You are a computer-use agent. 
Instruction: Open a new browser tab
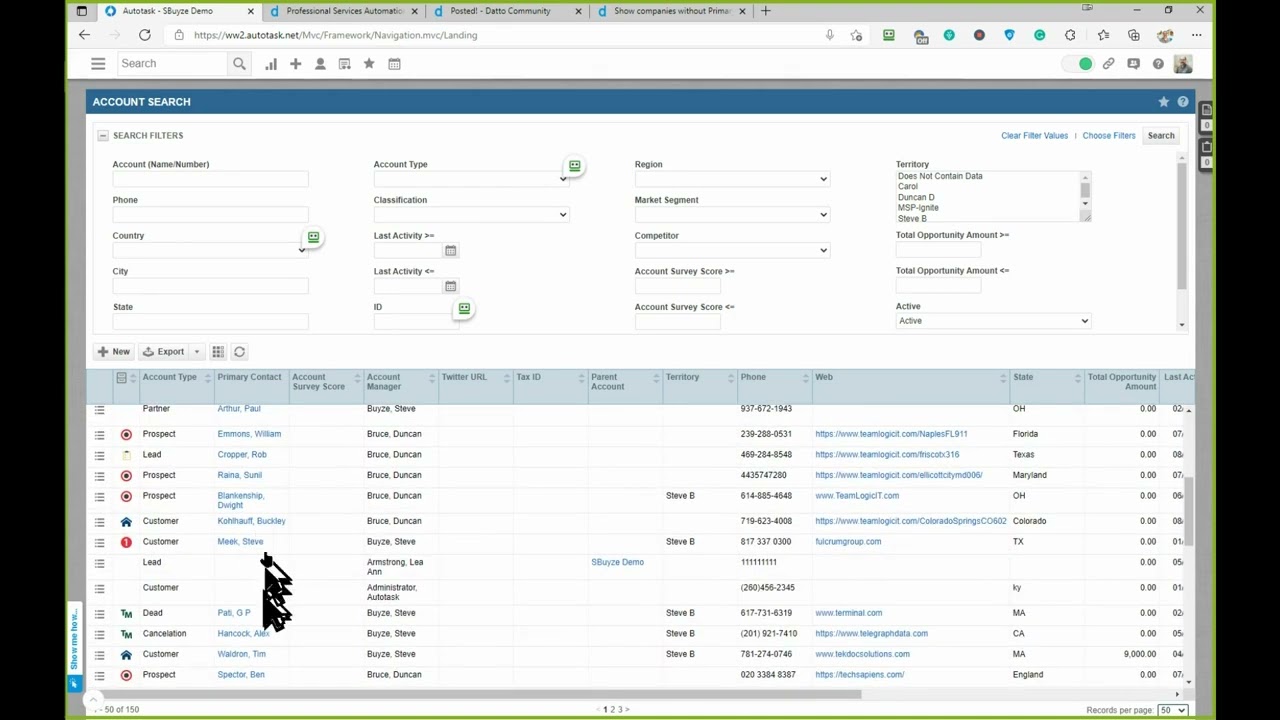[x=766, y=11]
